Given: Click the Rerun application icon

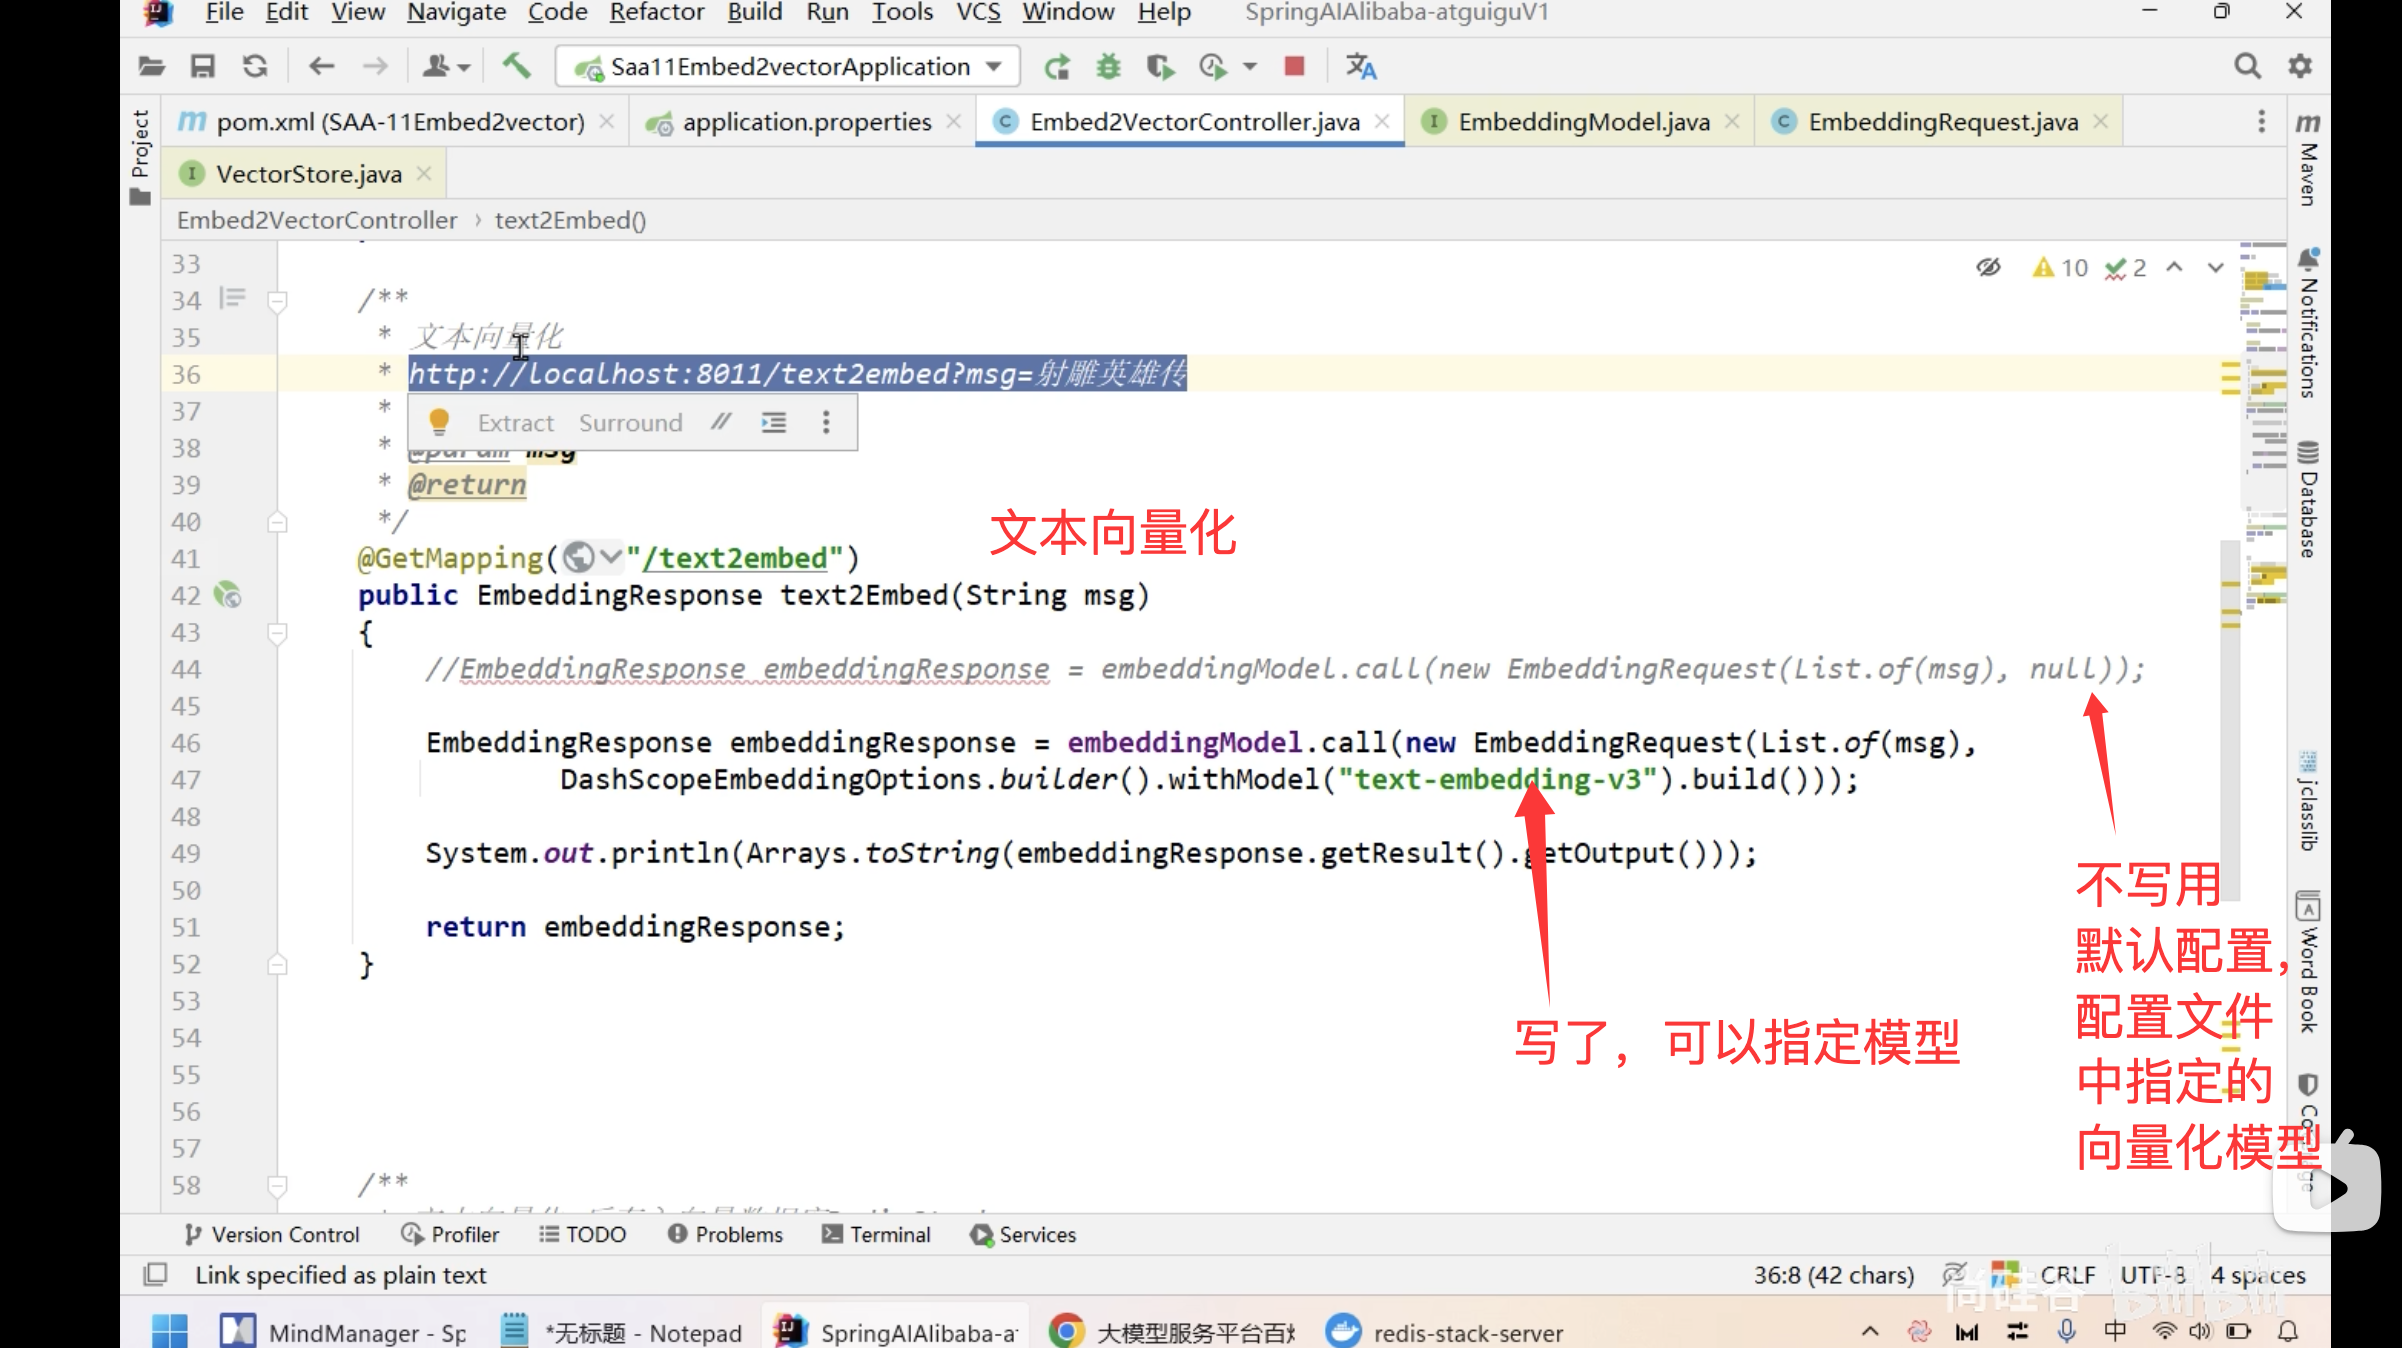Looking at the screenshot, I should click(x=1056, y=66).
